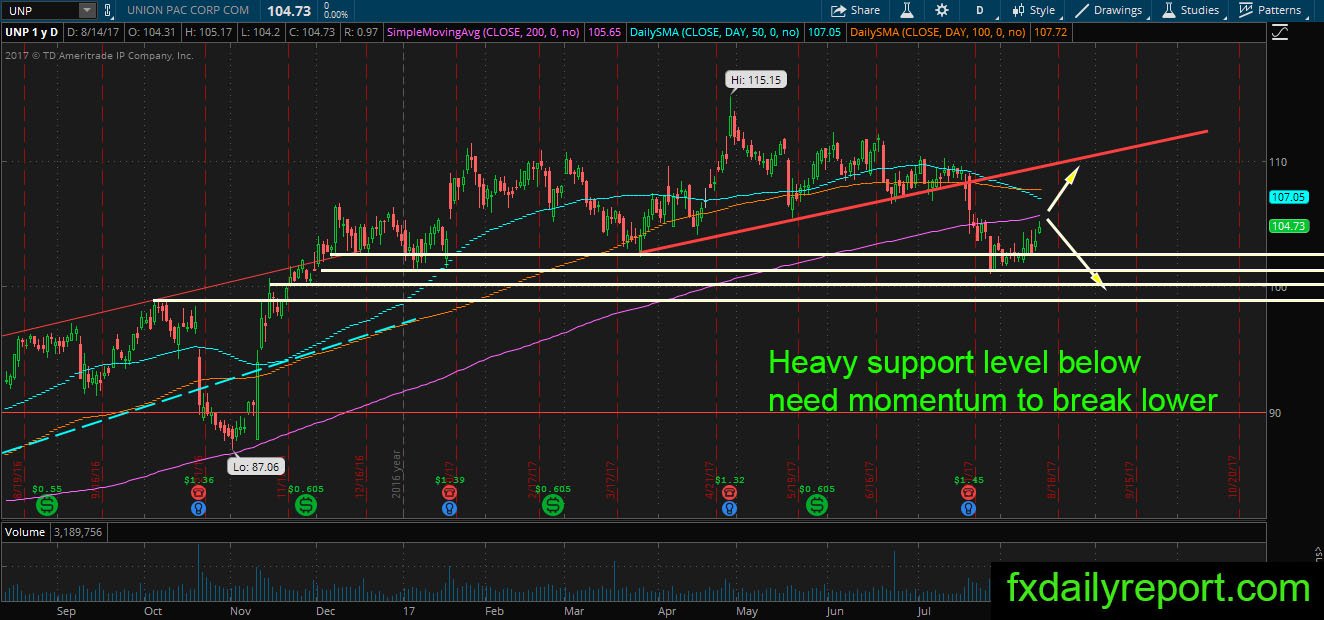1324x620 pixels.
Task: Open the Style menu
Action: click(1034, 10)
